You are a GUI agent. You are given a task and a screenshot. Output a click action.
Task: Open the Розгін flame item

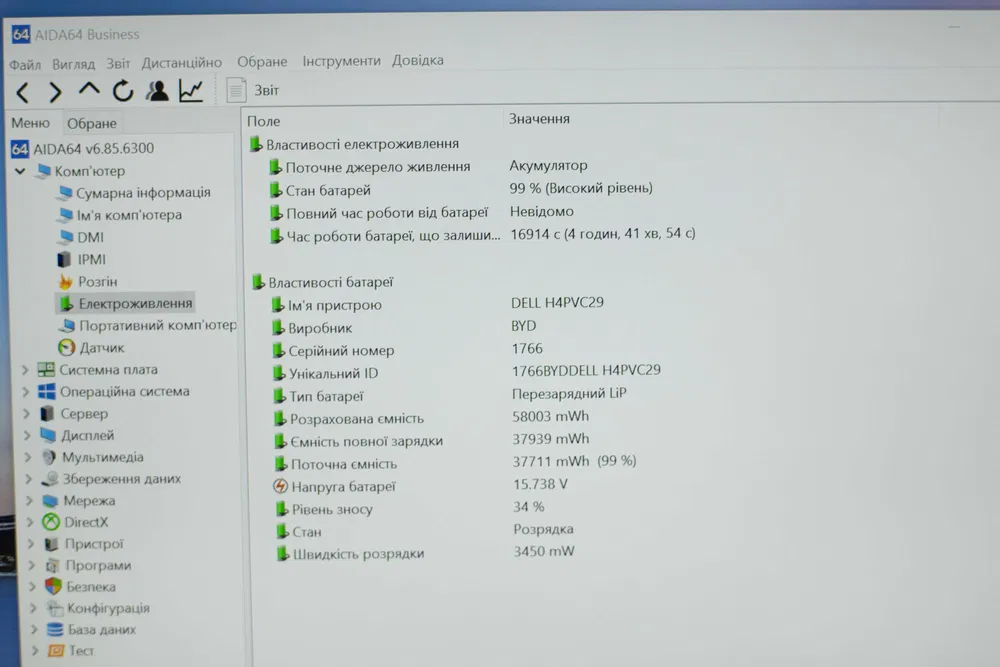pyautogui.click(x=87, y=281)
